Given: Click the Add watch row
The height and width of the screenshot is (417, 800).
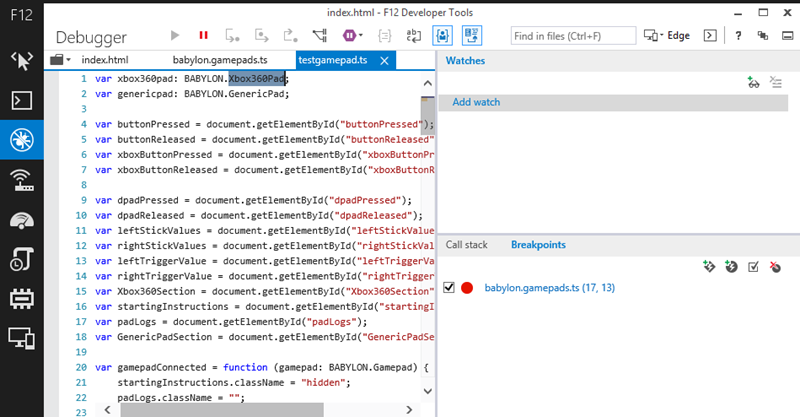Looking at the screenshot, I should (613, 102).
